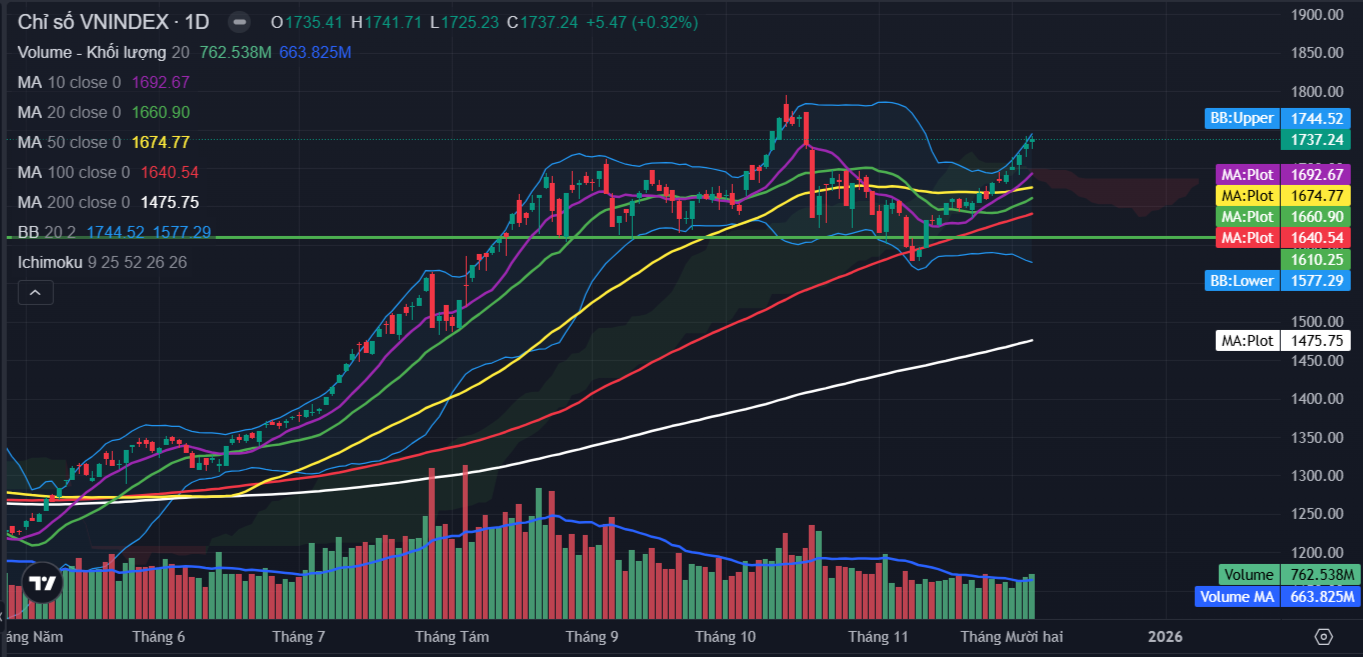Click the Tháng 9 label on time axis
This screenshot has width=1363, height=657.
click(591, 637)
